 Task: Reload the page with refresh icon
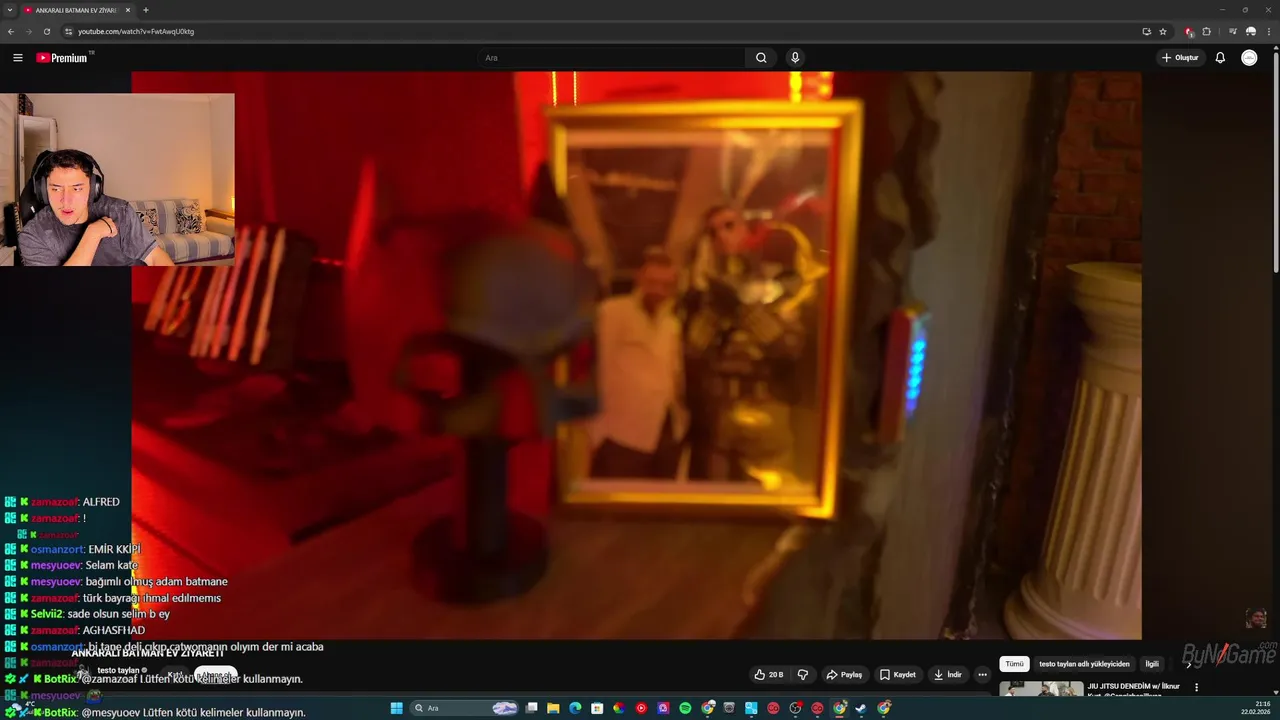(46, 31)
